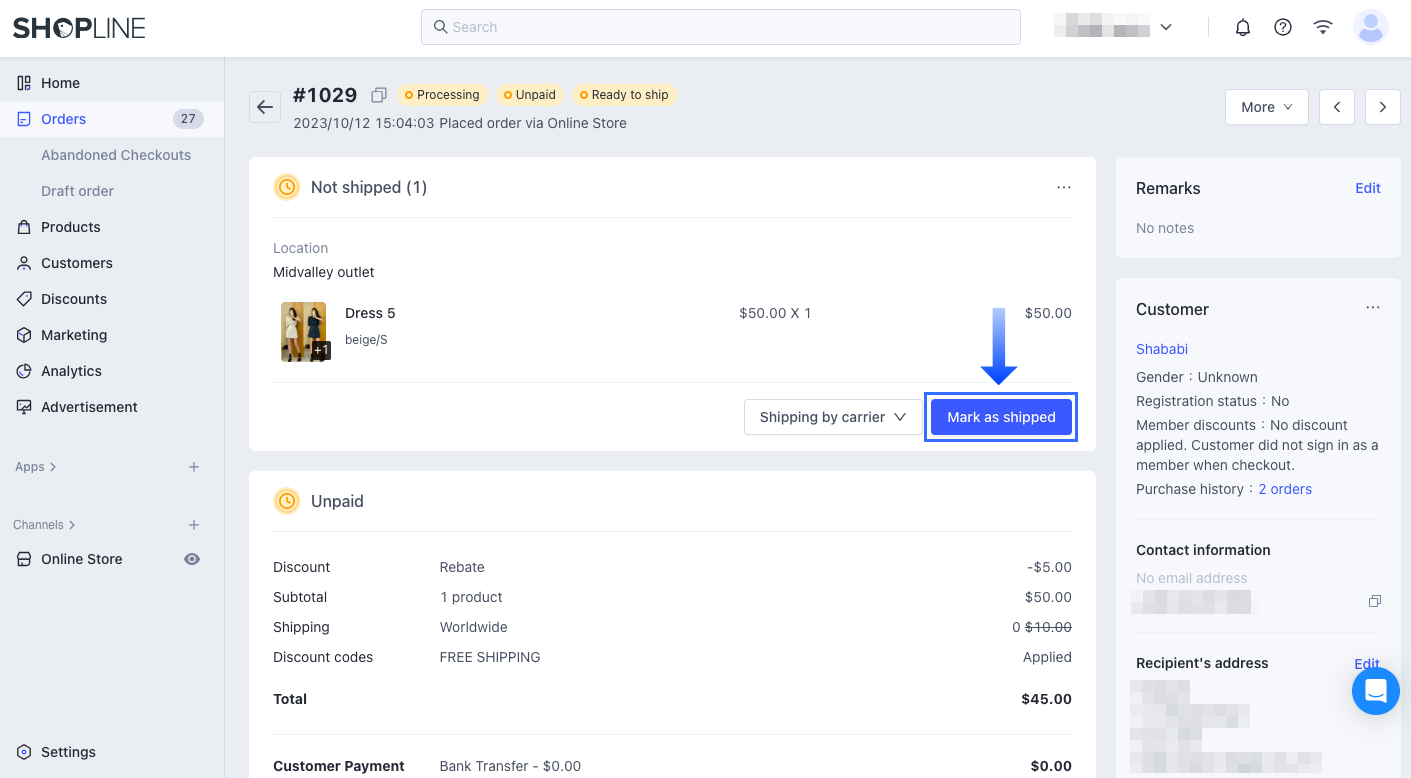The image size is (1411, 778).
Task: Copy the contact information
Action: pos(1375,600)
